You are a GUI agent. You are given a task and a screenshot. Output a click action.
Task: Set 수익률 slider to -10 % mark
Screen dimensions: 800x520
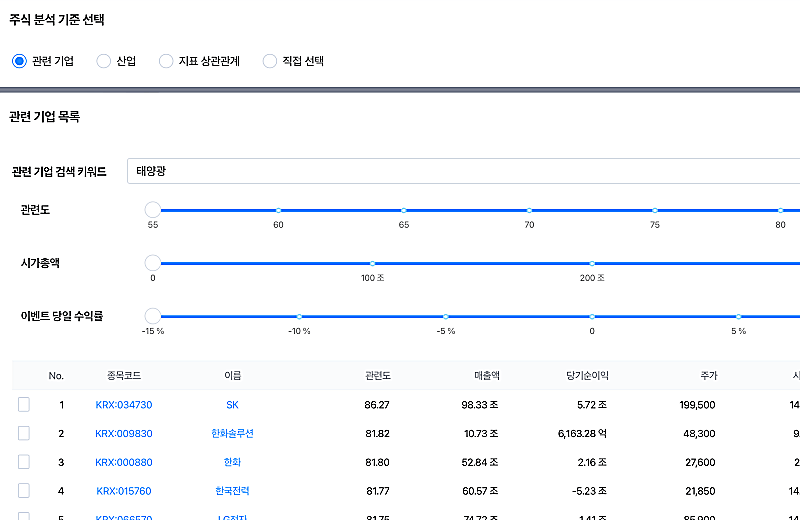[299, 316]
